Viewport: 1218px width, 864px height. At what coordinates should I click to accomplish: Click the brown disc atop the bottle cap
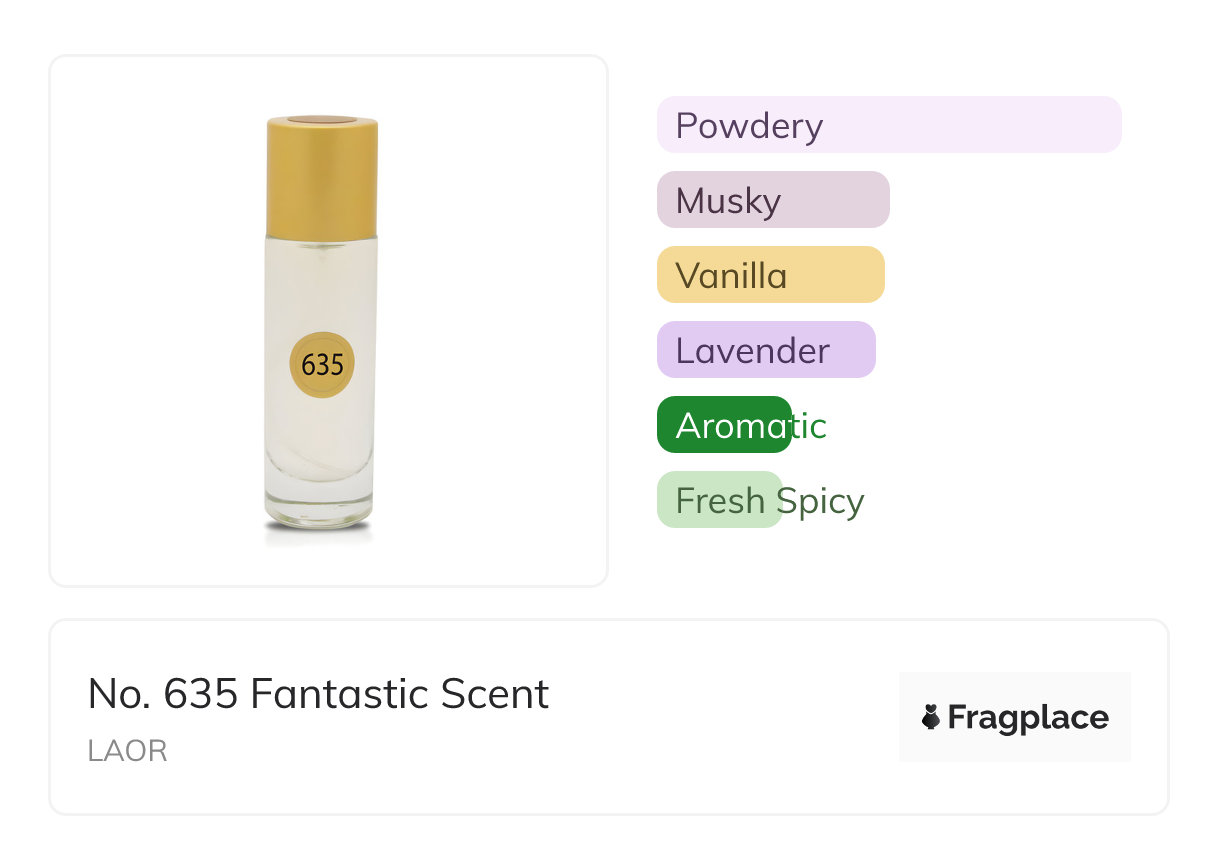click(x=322, y=120)
